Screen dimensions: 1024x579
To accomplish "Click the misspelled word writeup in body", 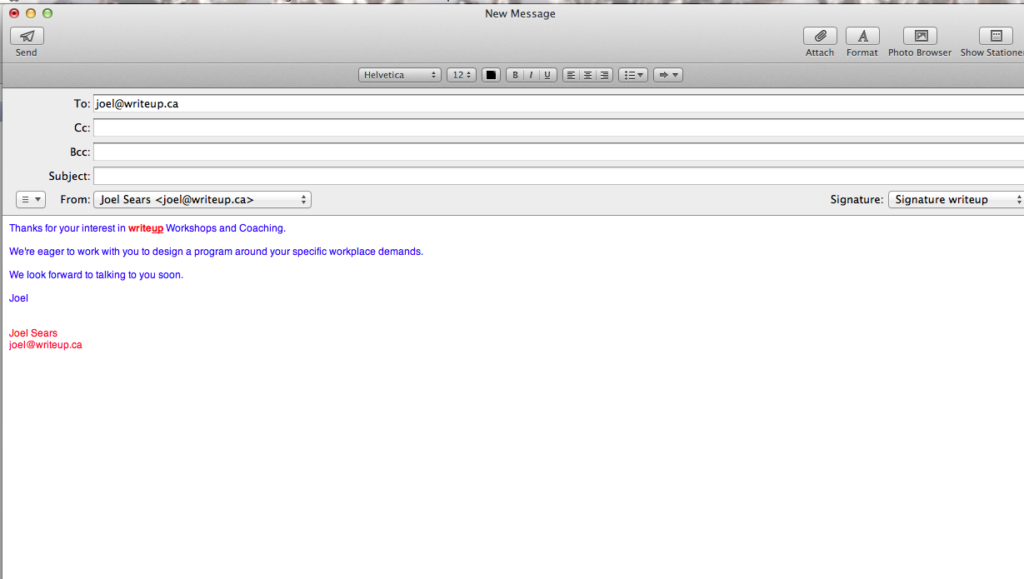I will 146,228.
